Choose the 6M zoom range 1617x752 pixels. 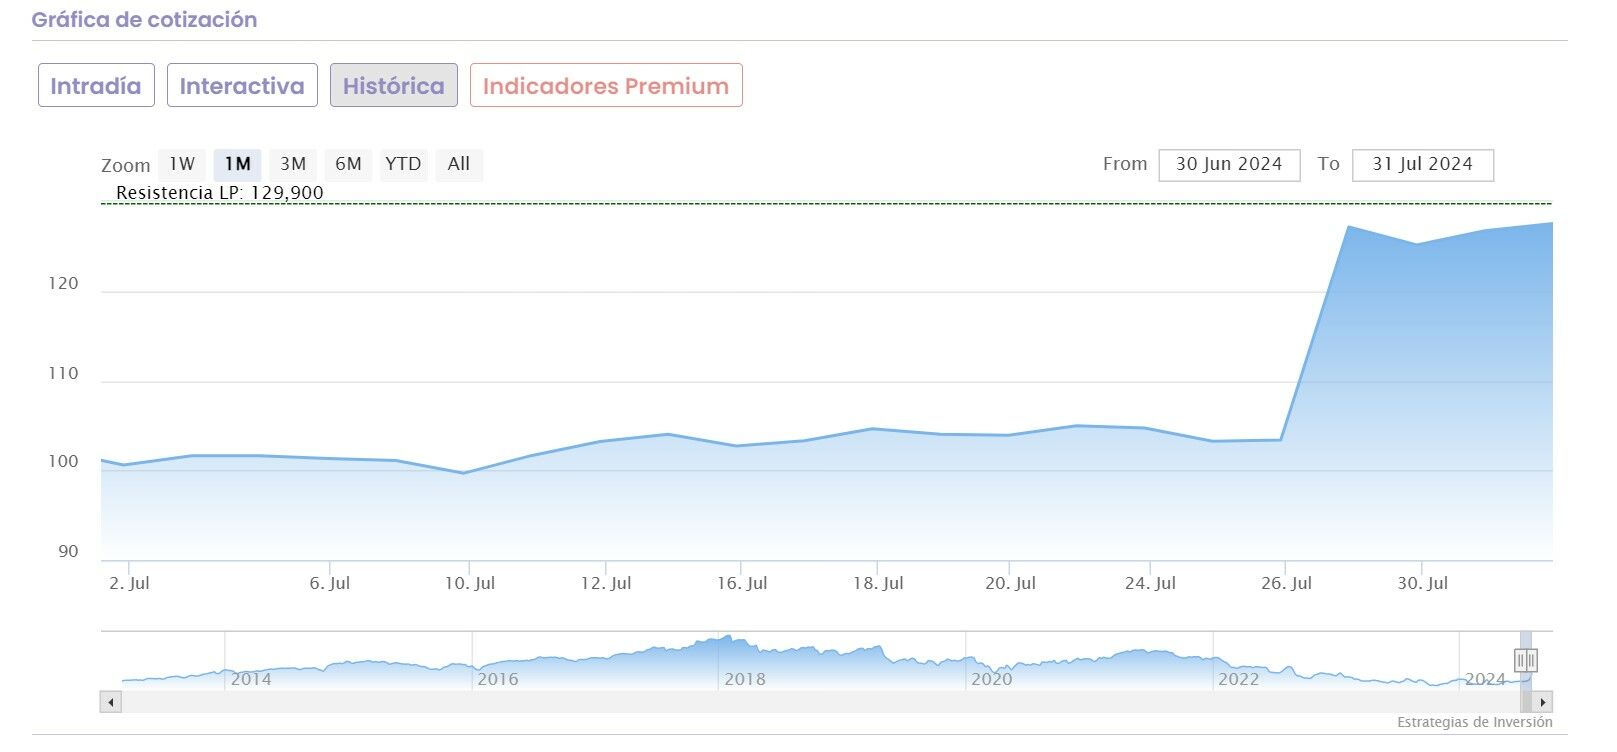tap(348, 164)
